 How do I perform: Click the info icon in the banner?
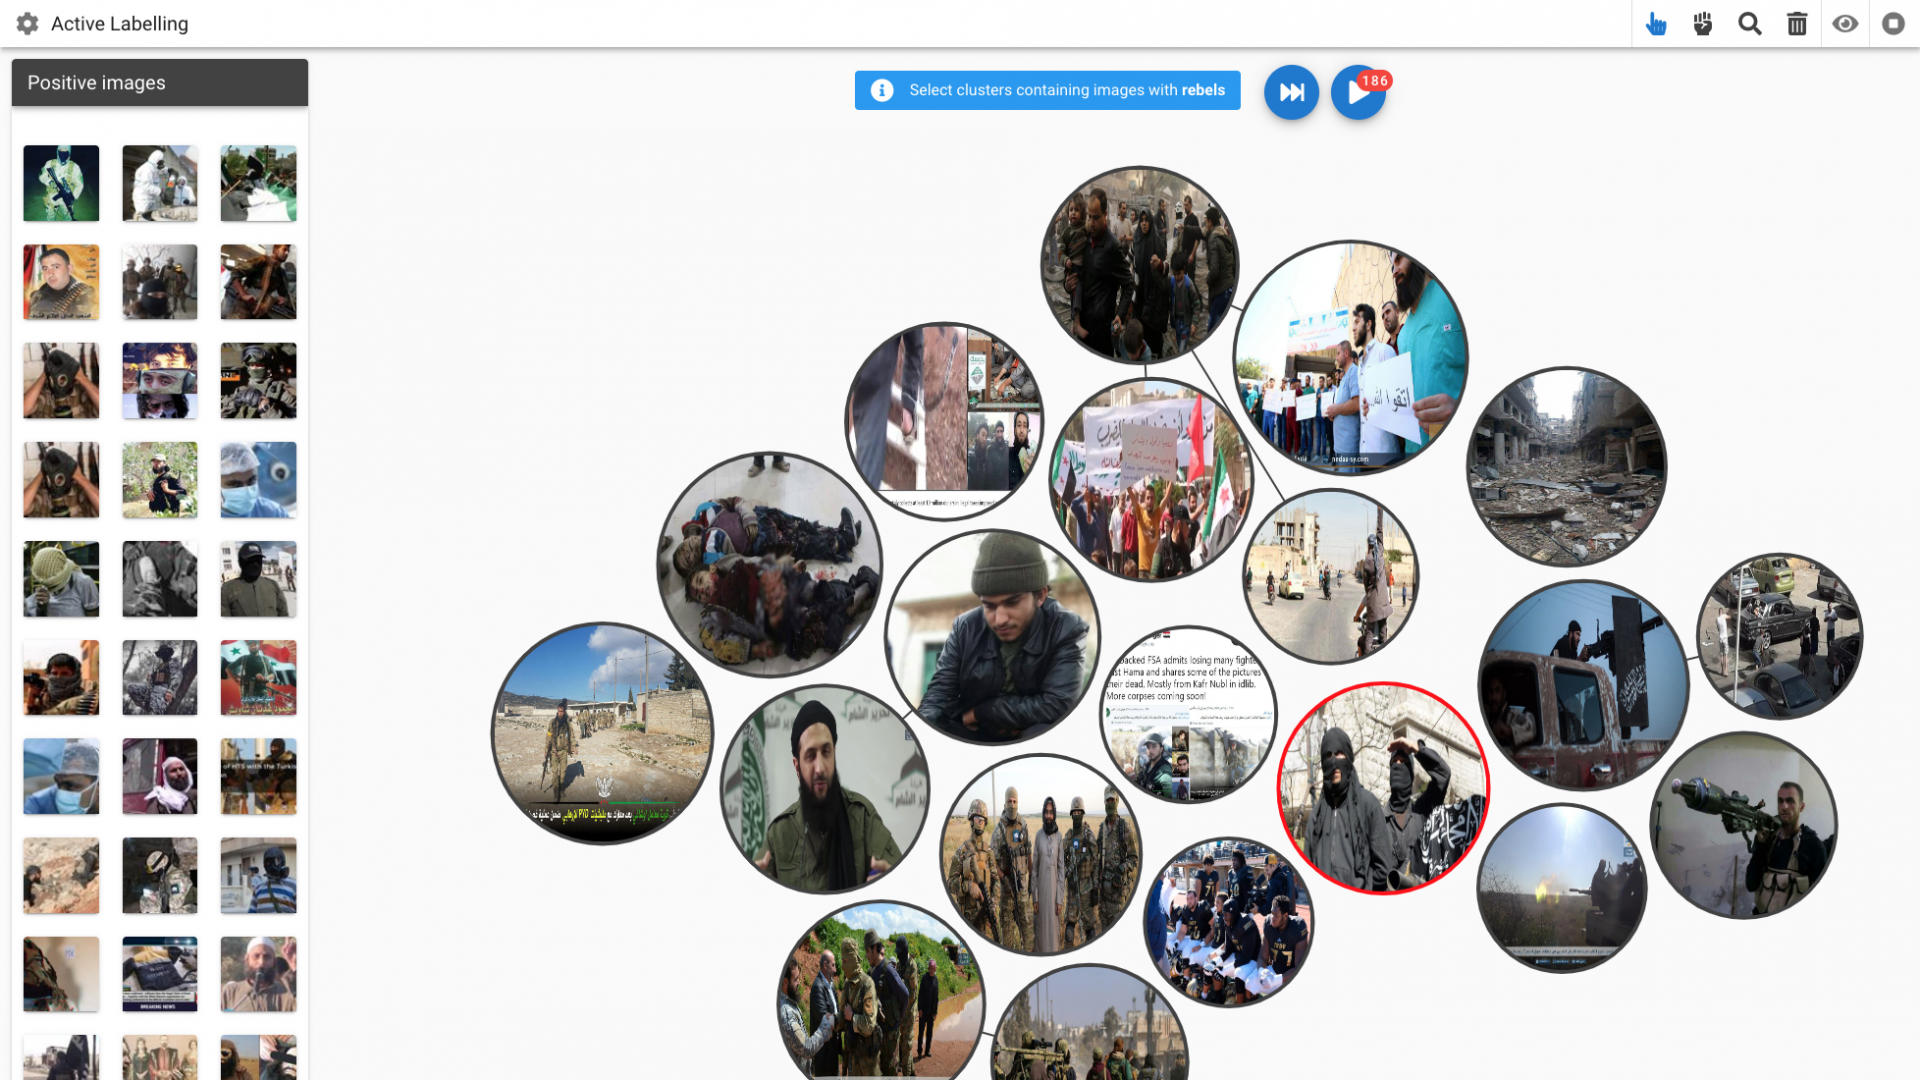(x=881, y=90)
